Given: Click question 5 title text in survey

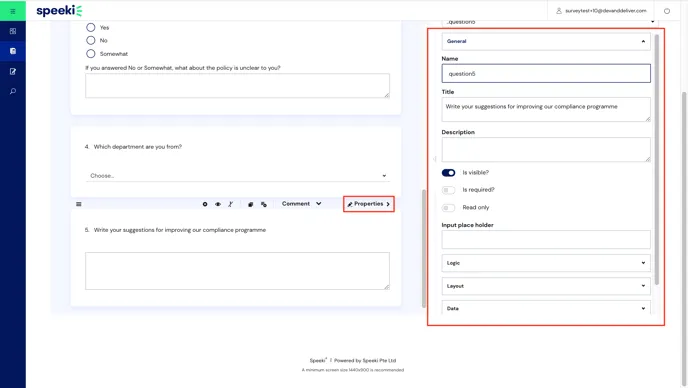Looking at the screenshot, I should [179, 230].
